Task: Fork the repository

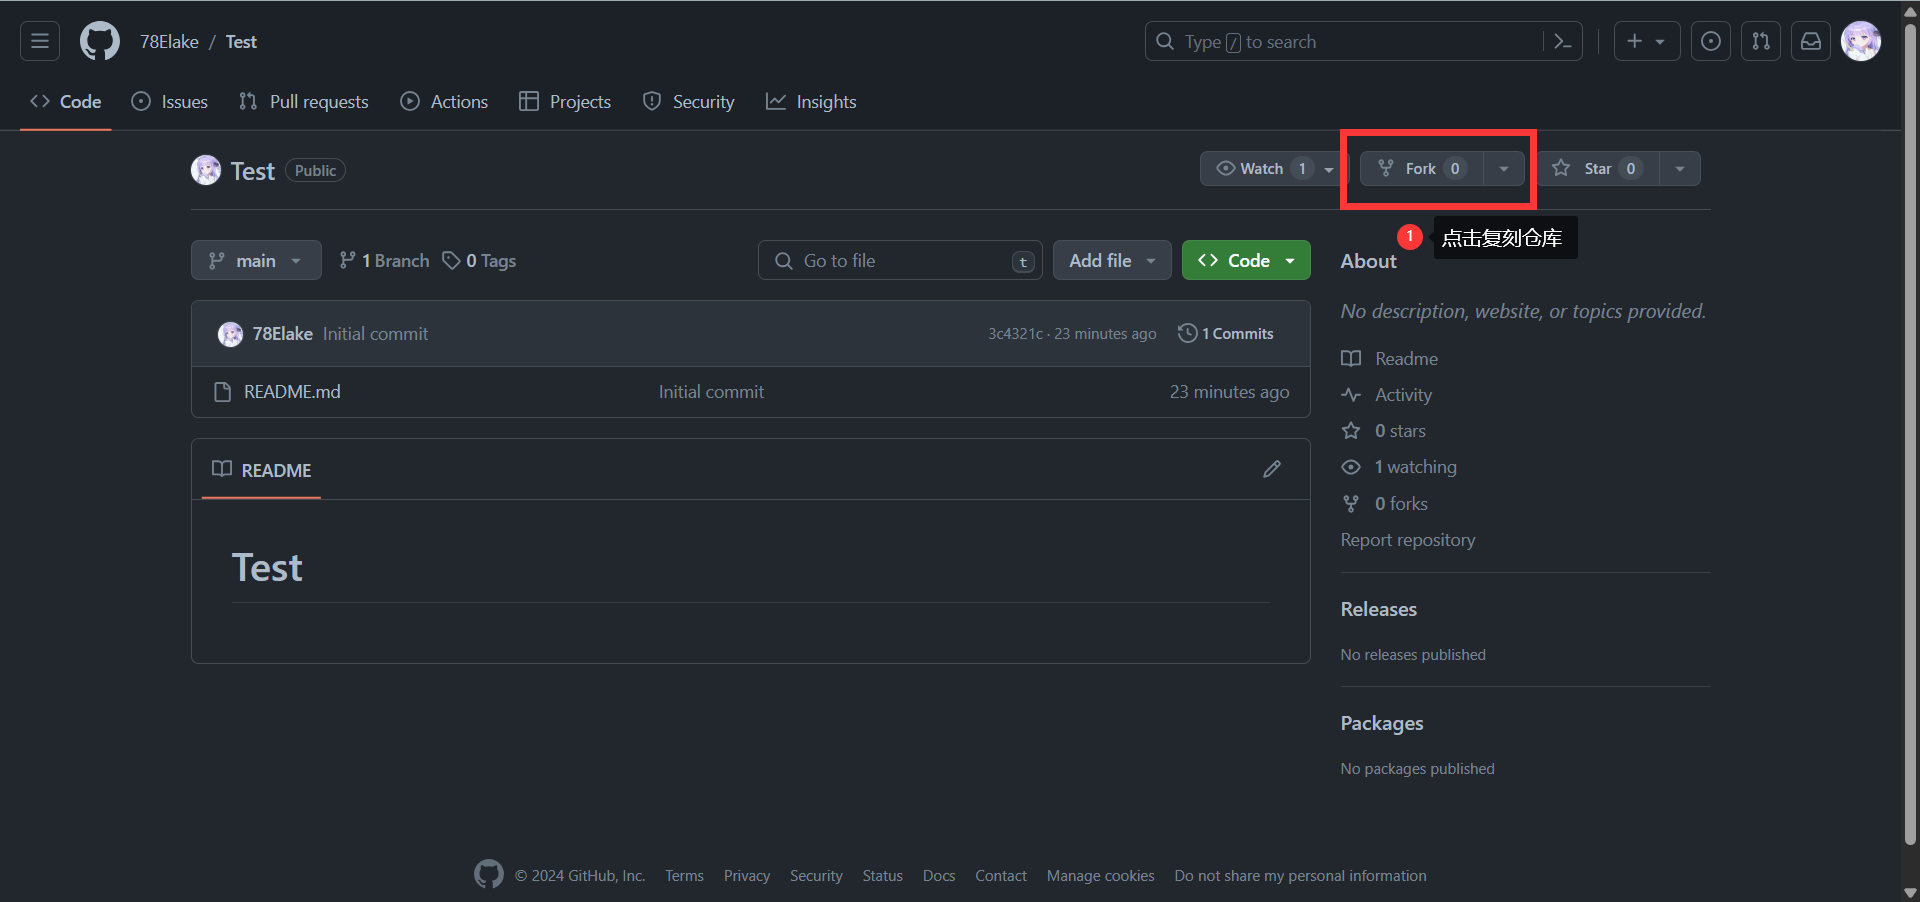Action: 1420,169
